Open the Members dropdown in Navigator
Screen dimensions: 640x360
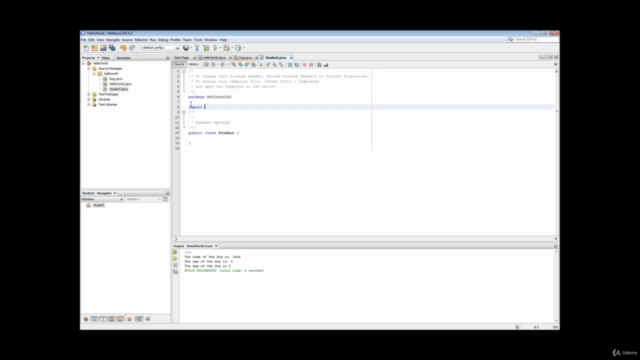(x=102, y=199)
